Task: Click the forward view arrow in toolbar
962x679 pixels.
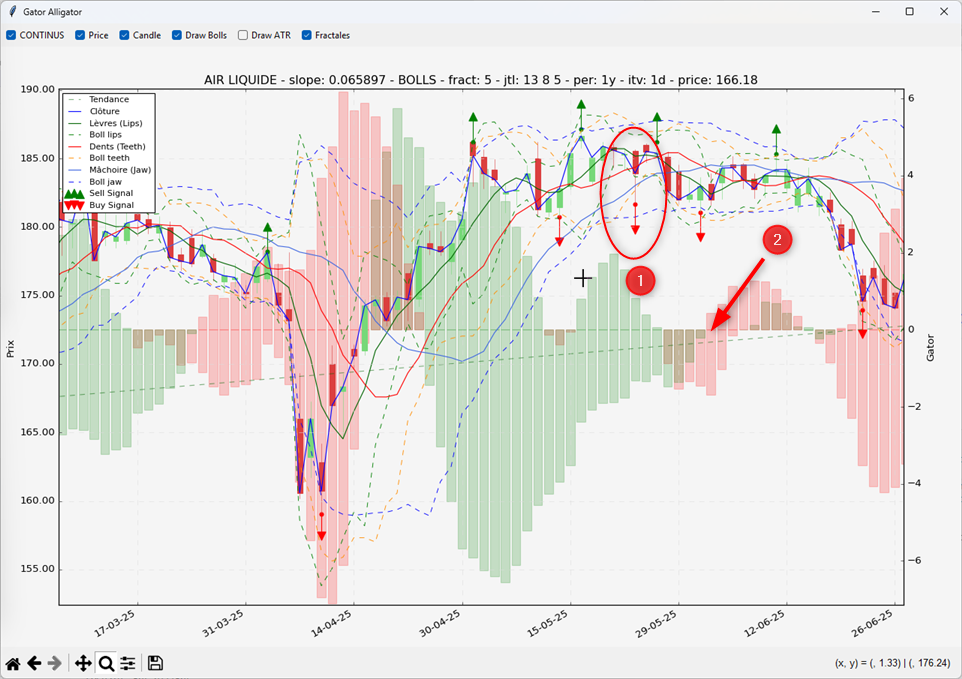Action: [55, 663]
